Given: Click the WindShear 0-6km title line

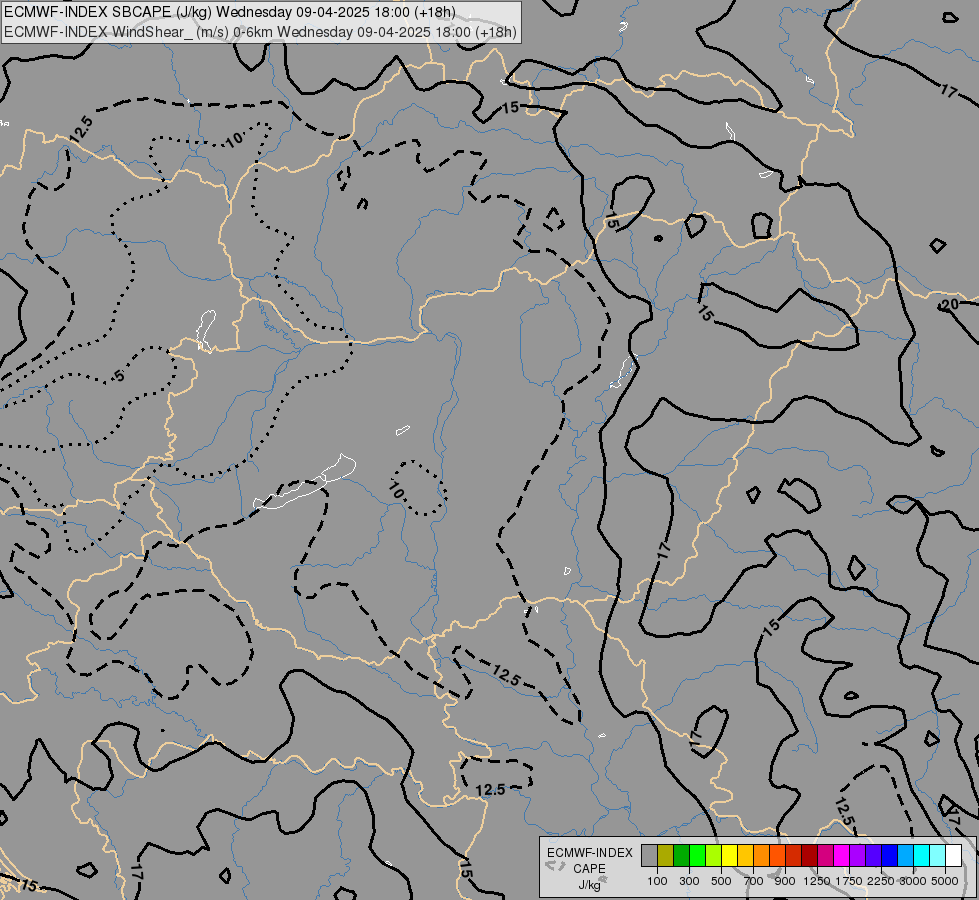Looking at the screenshot, I should pos(260,32).
